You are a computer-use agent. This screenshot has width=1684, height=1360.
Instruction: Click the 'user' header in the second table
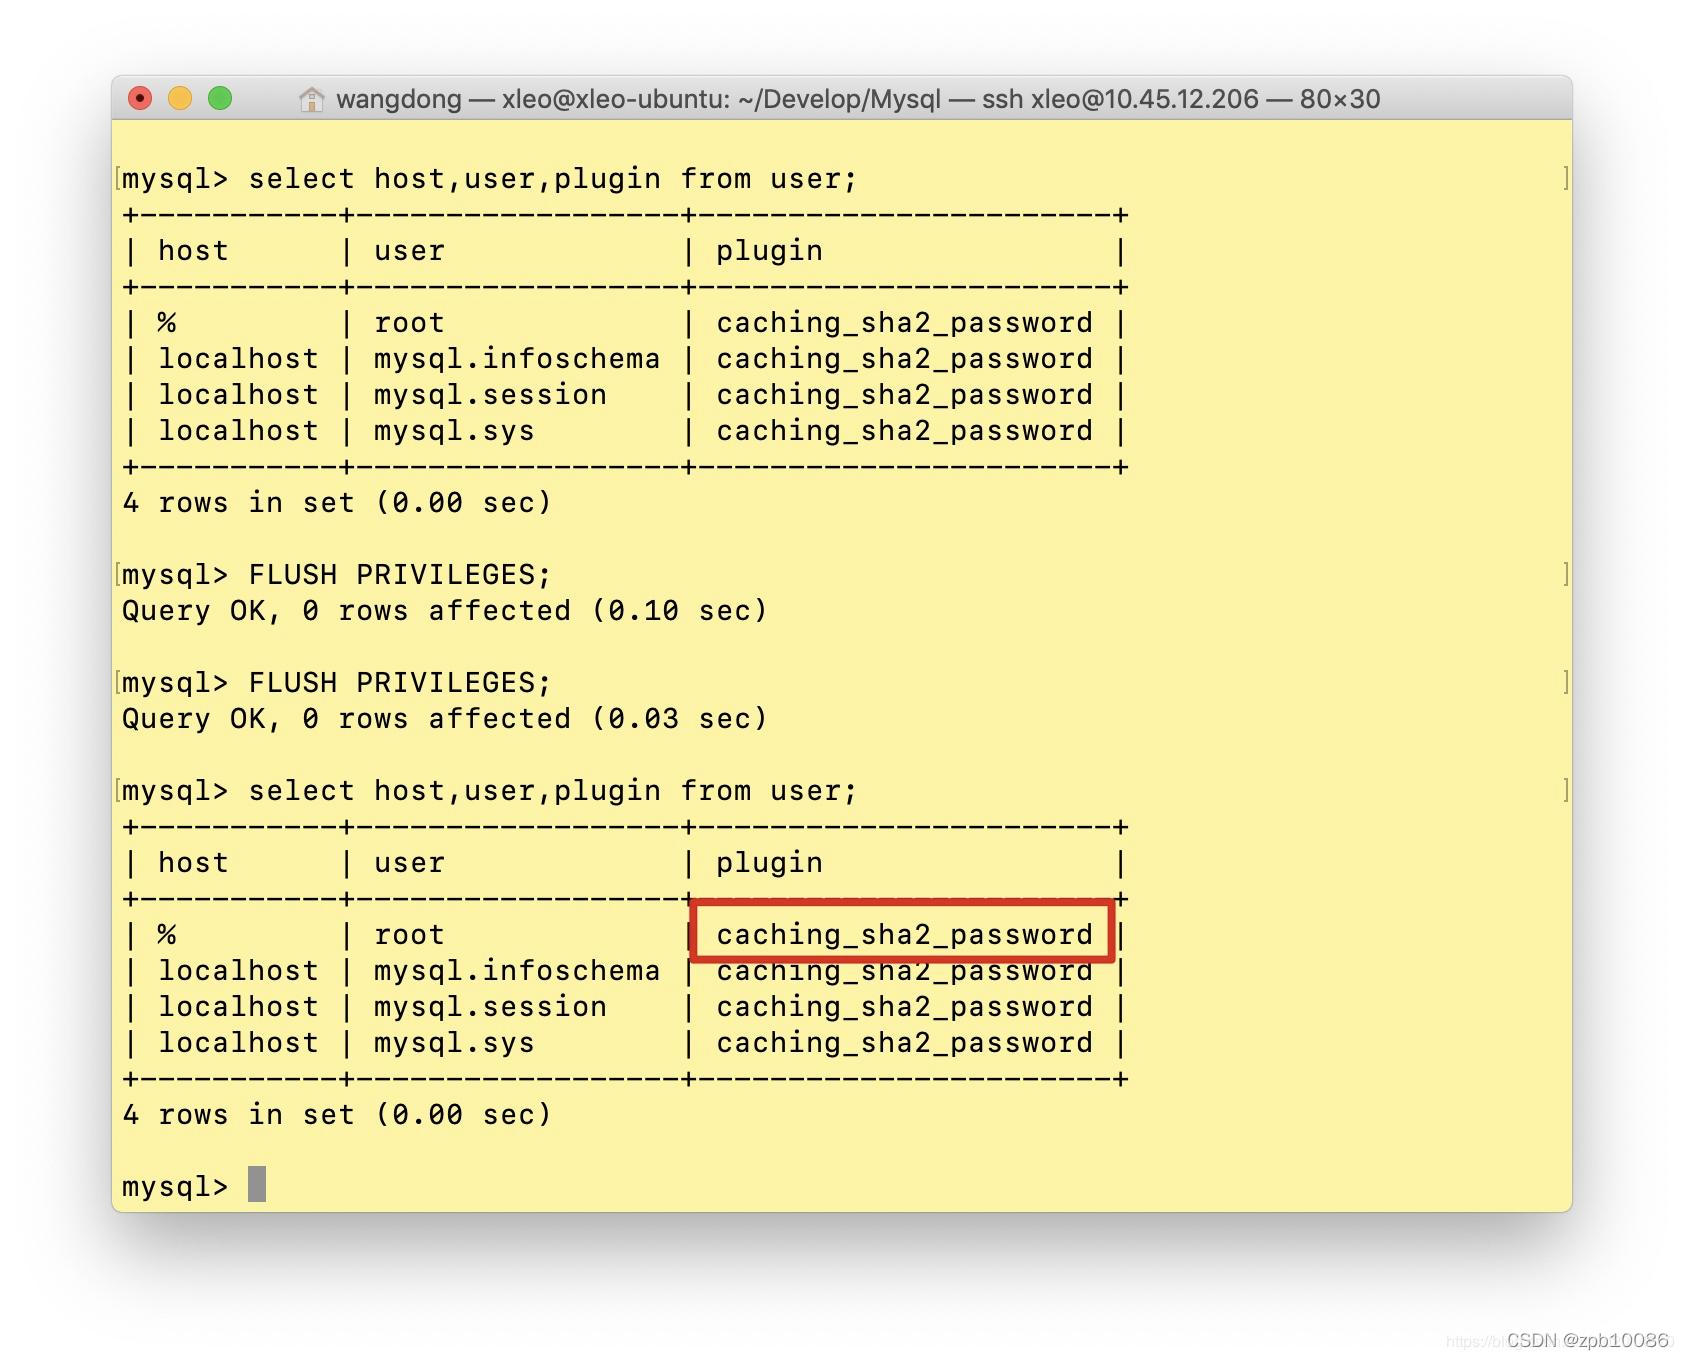point(409,863)
